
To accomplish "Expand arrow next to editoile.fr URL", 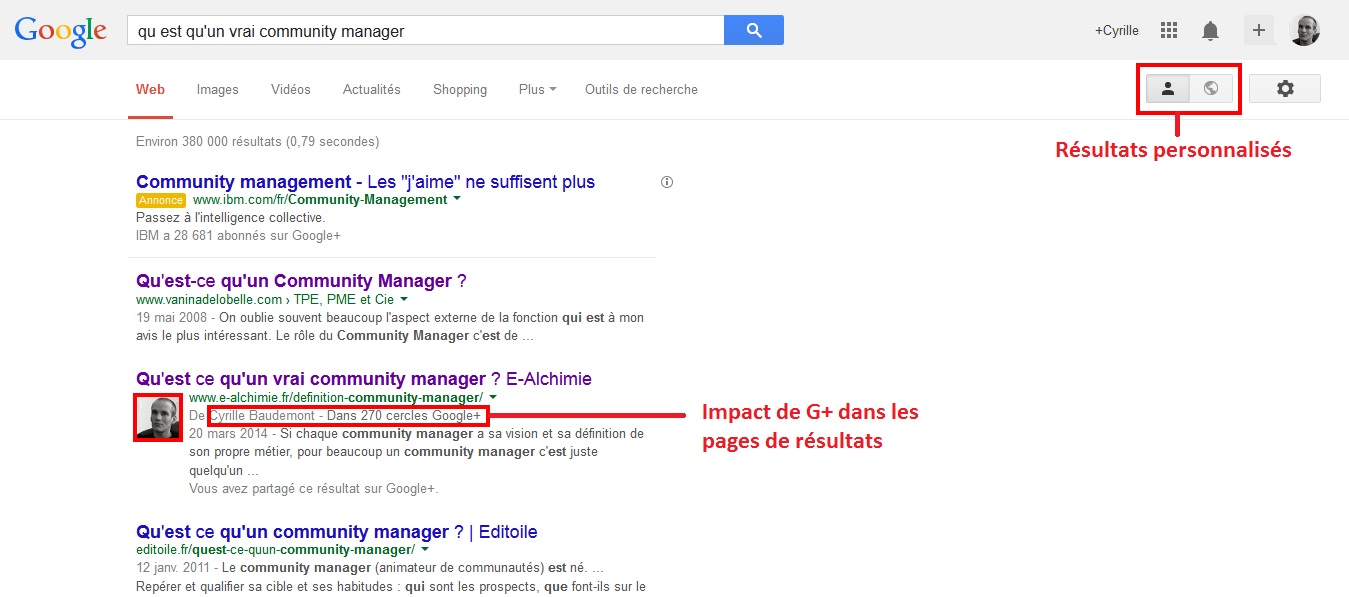I will tap(425, 549).
